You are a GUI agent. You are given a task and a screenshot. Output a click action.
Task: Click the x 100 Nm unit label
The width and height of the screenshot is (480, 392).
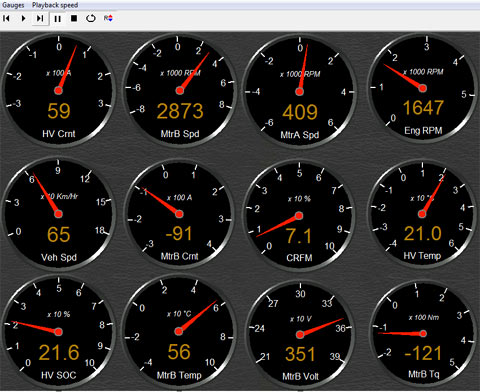coord(424,317)
